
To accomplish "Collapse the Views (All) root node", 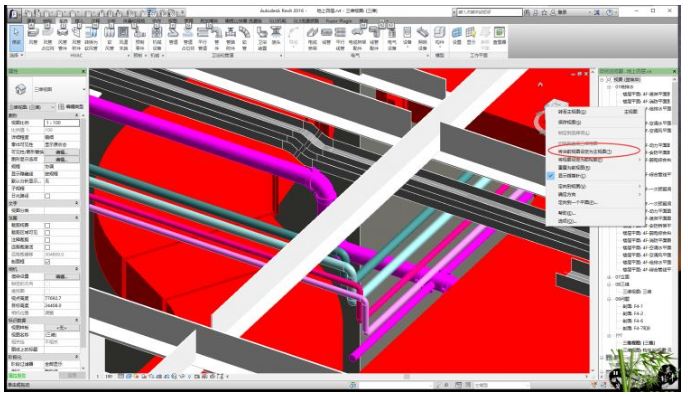I will point(602,80).
